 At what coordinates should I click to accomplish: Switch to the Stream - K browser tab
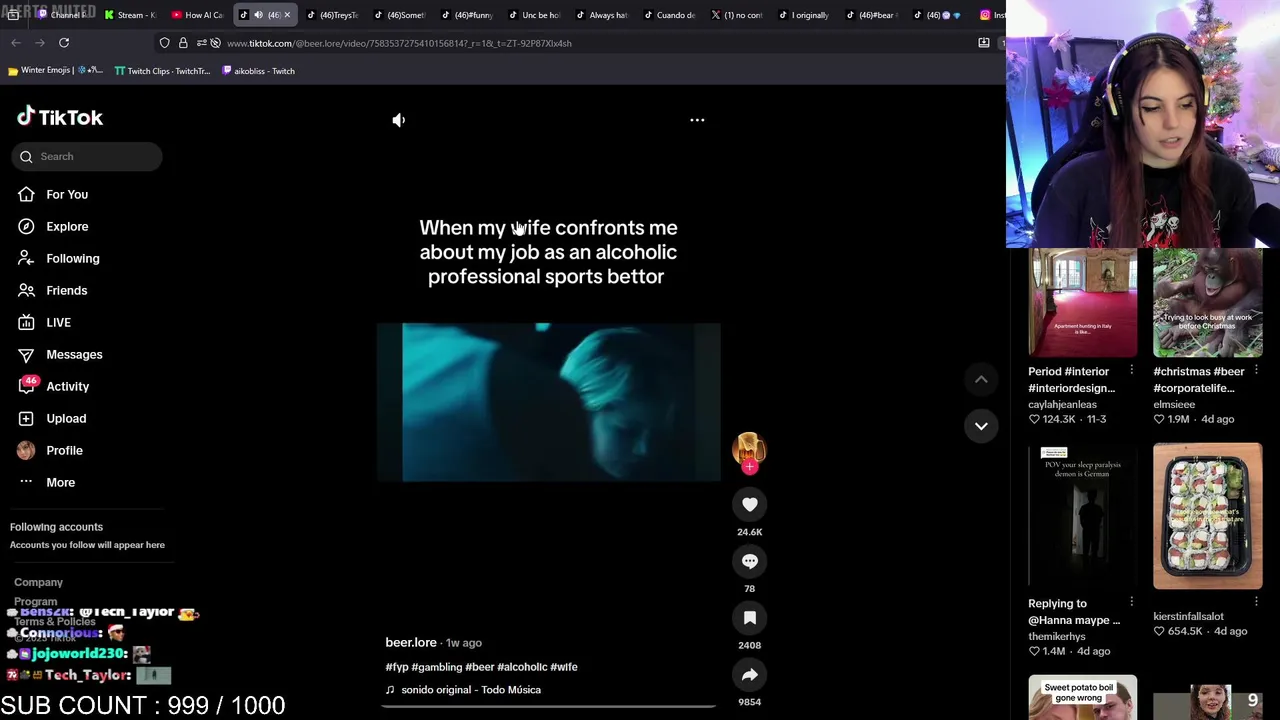pos(130,15)
